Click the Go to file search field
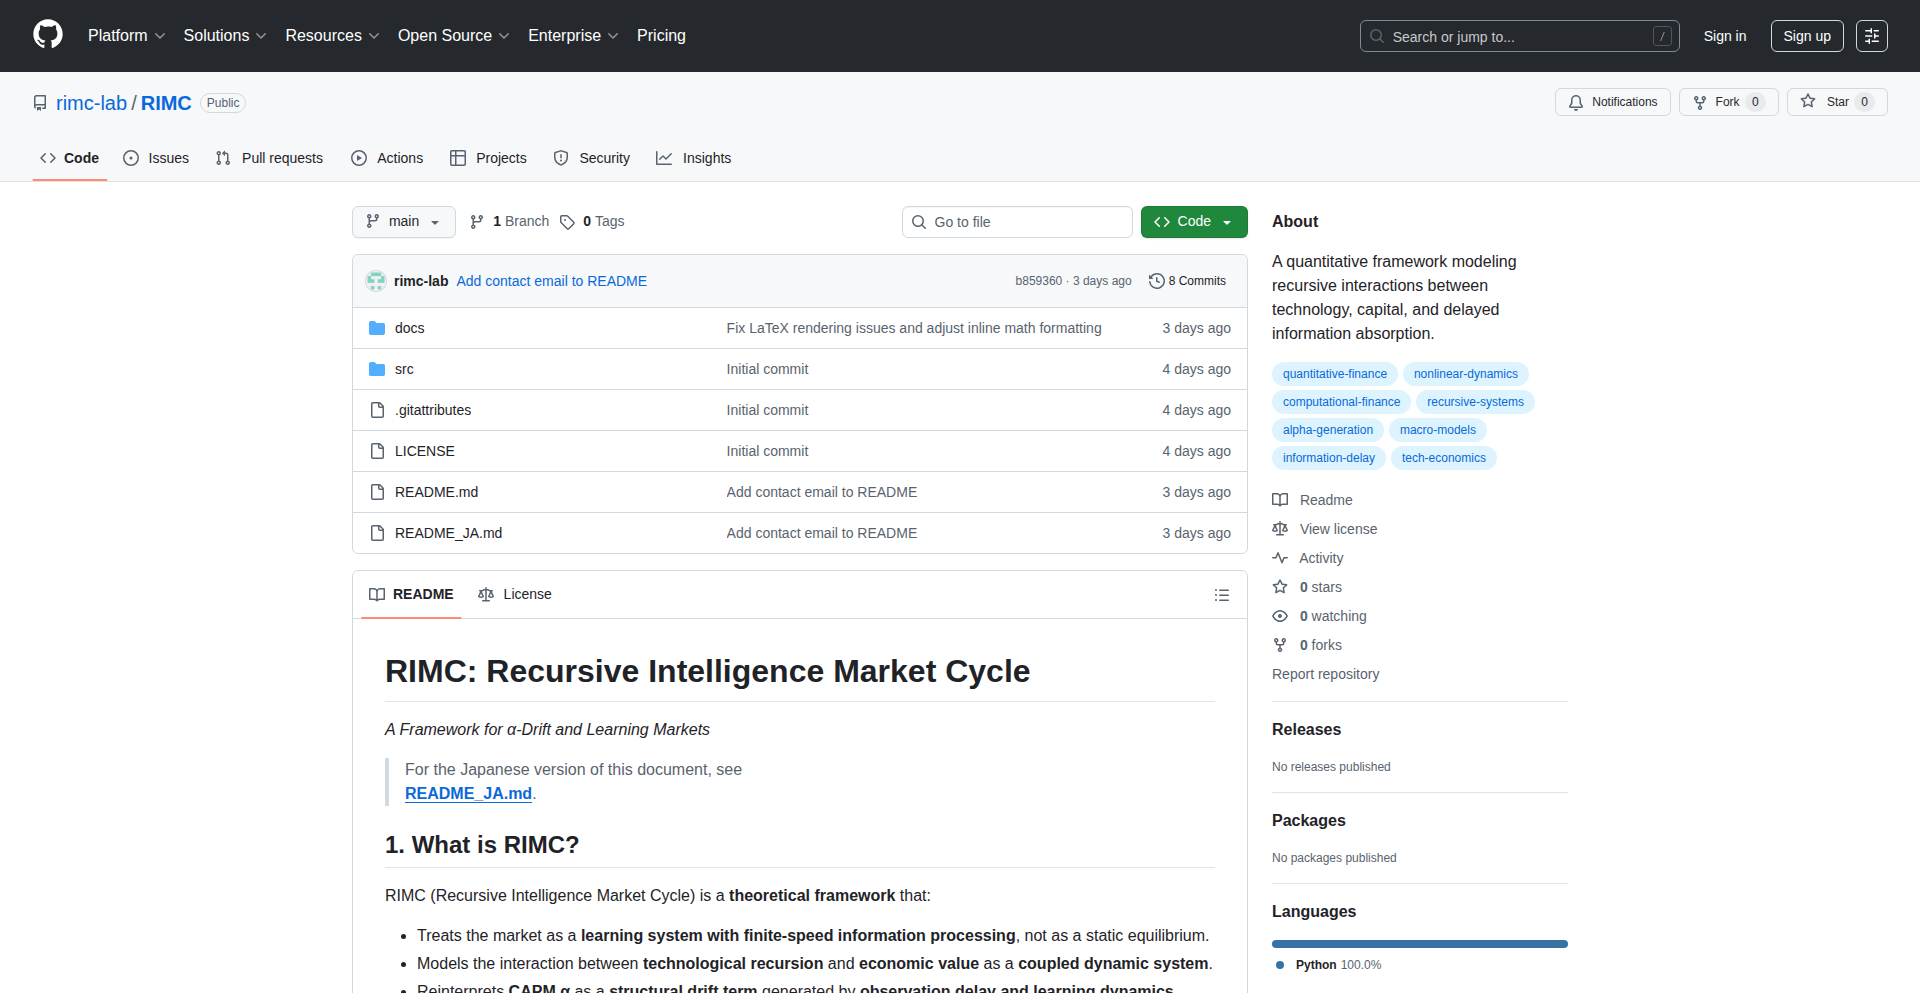1920x993 pixels. 1017,222
